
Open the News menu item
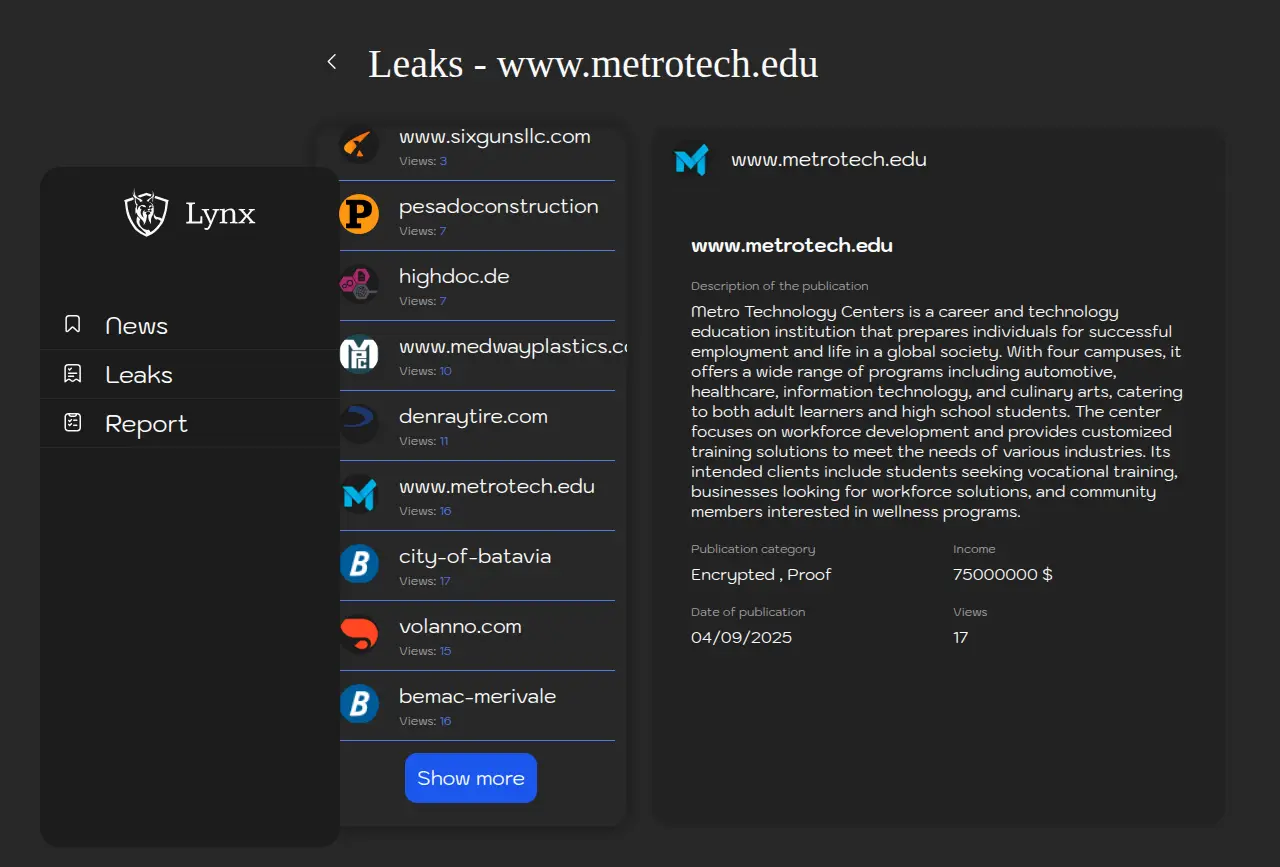click(137, 326)
